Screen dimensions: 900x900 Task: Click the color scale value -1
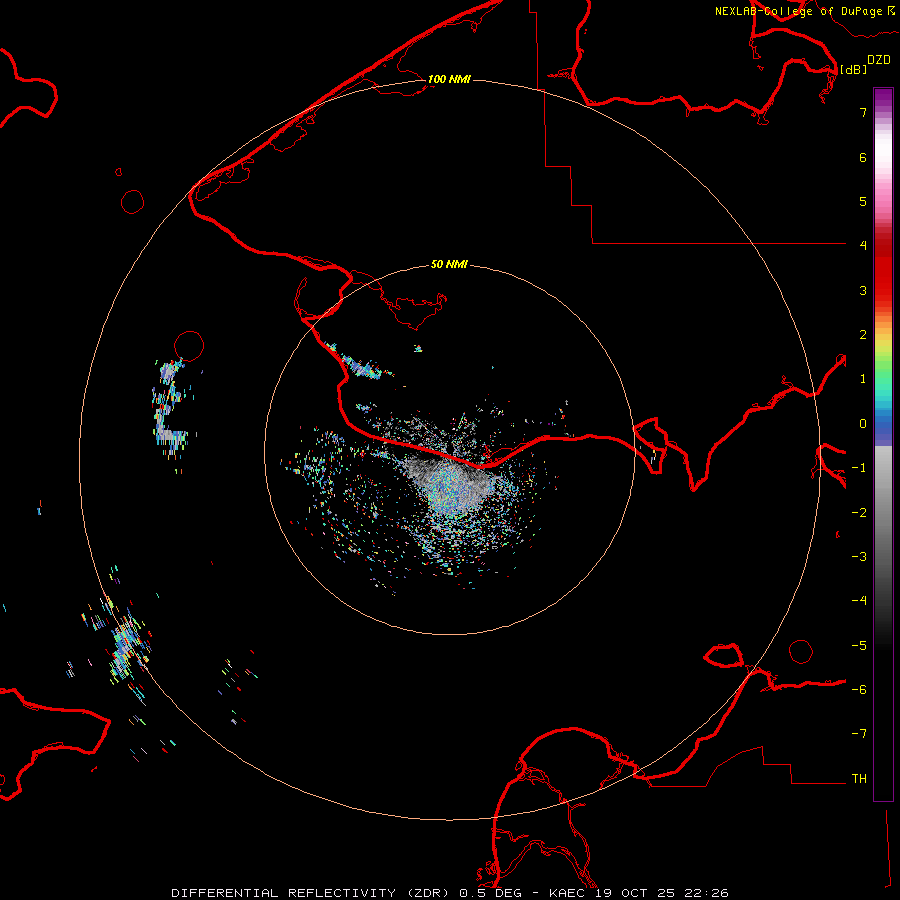(859, 468)
